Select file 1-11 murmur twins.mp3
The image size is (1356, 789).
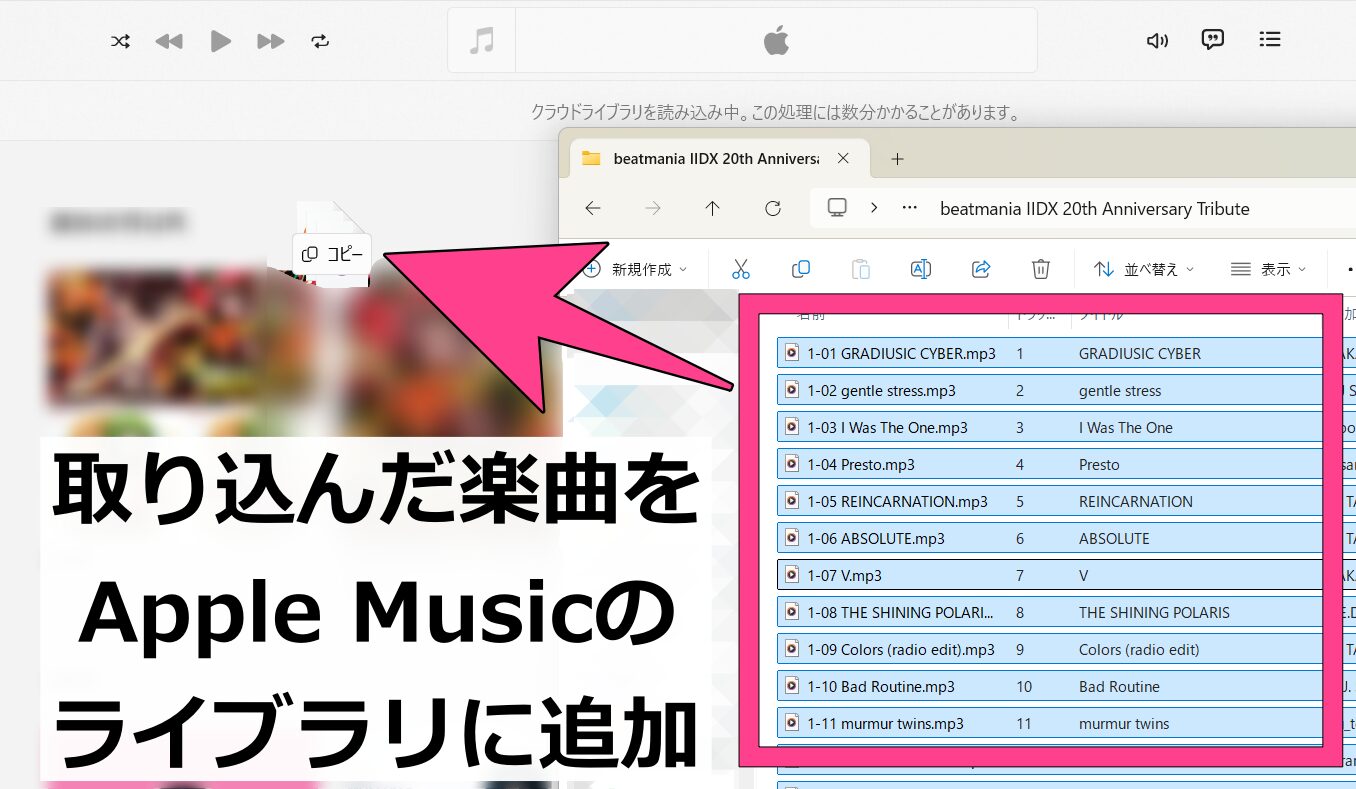[885, 723]
